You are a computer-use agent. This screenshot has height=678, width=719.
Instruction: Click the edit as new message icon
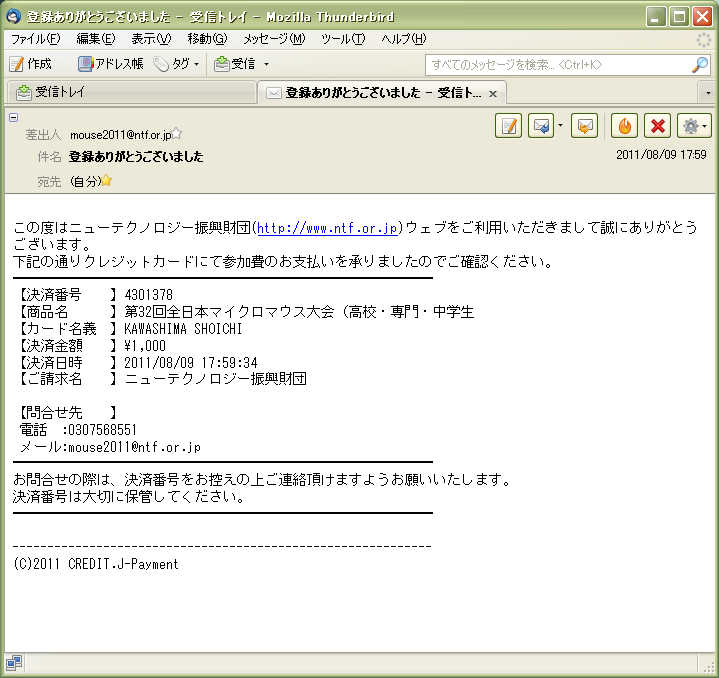(509, 125)
